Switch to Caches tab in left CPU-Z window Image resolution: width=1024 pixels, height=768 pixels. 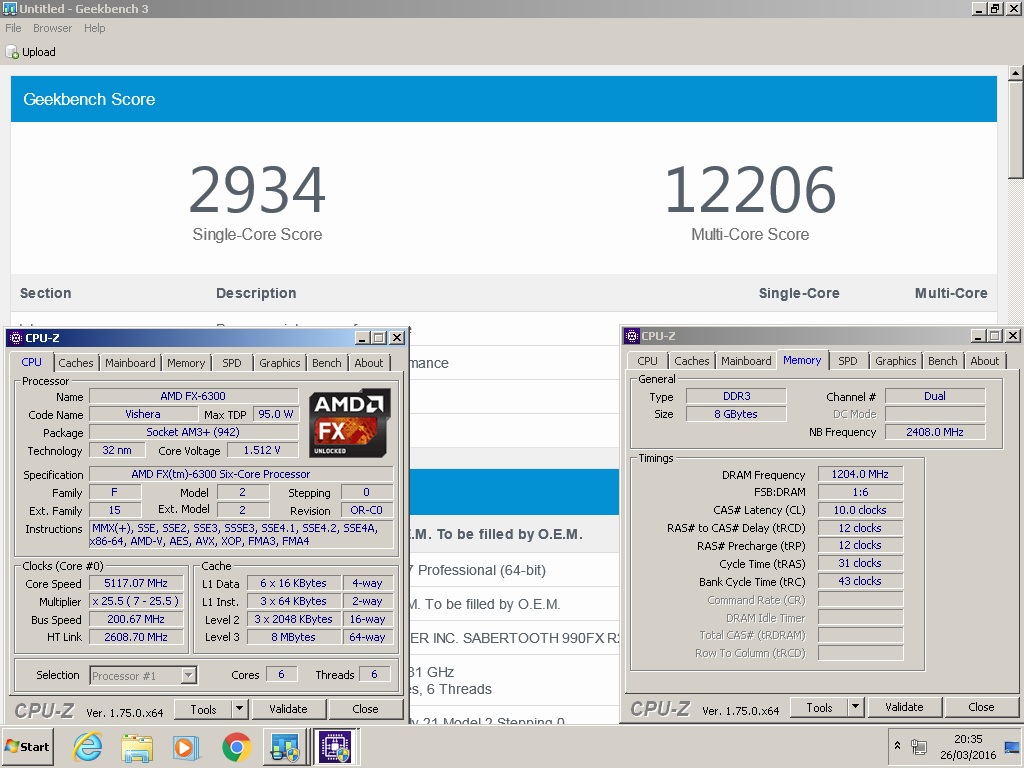click(x=76, y=362)
